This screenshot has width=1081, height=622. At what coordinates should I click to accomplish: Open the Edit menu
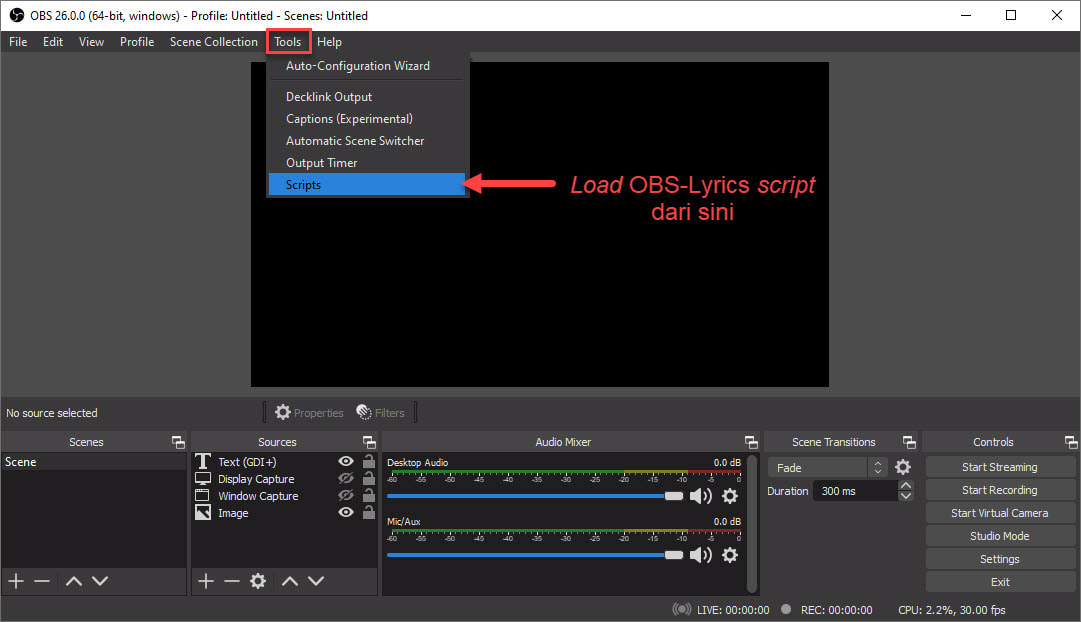coord(52,41)
